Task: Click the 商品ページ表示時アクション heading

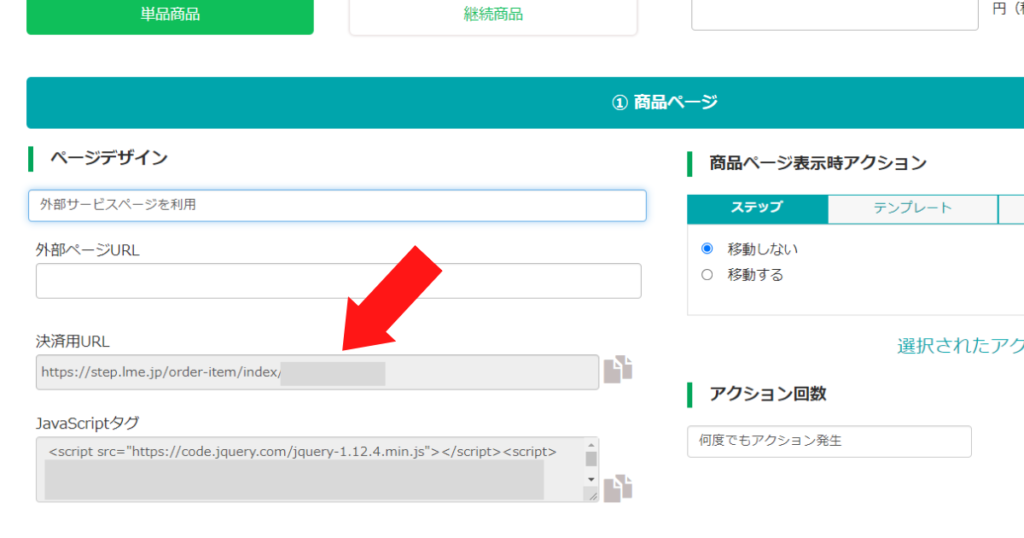Action: [818, 163]
